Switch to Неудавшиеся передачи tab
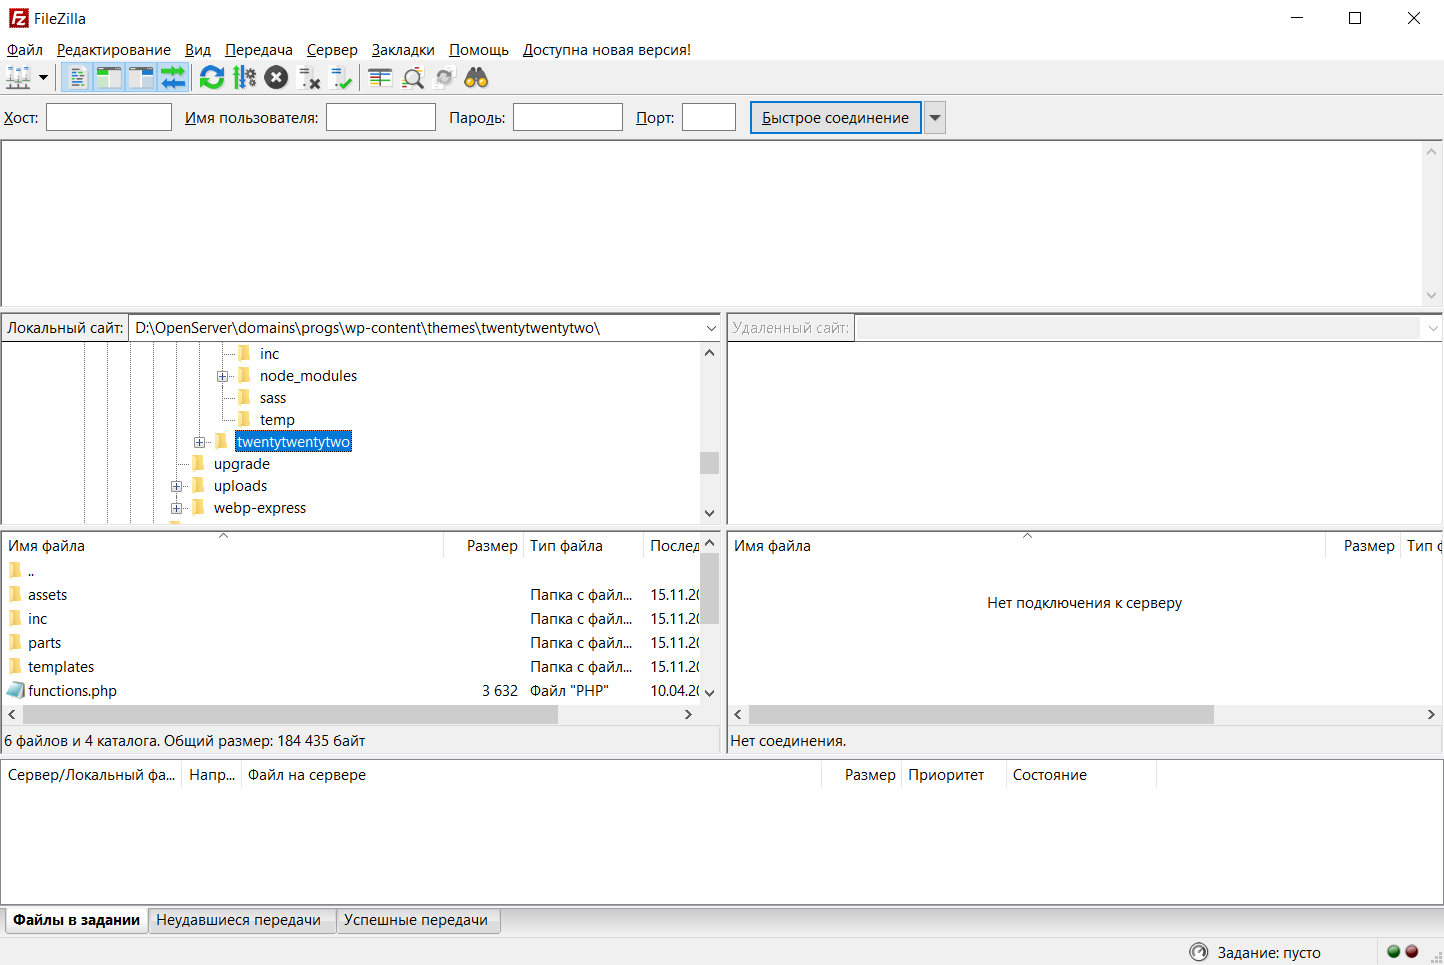The height and width of the screenshot is (965, 1444). [238, 920]
